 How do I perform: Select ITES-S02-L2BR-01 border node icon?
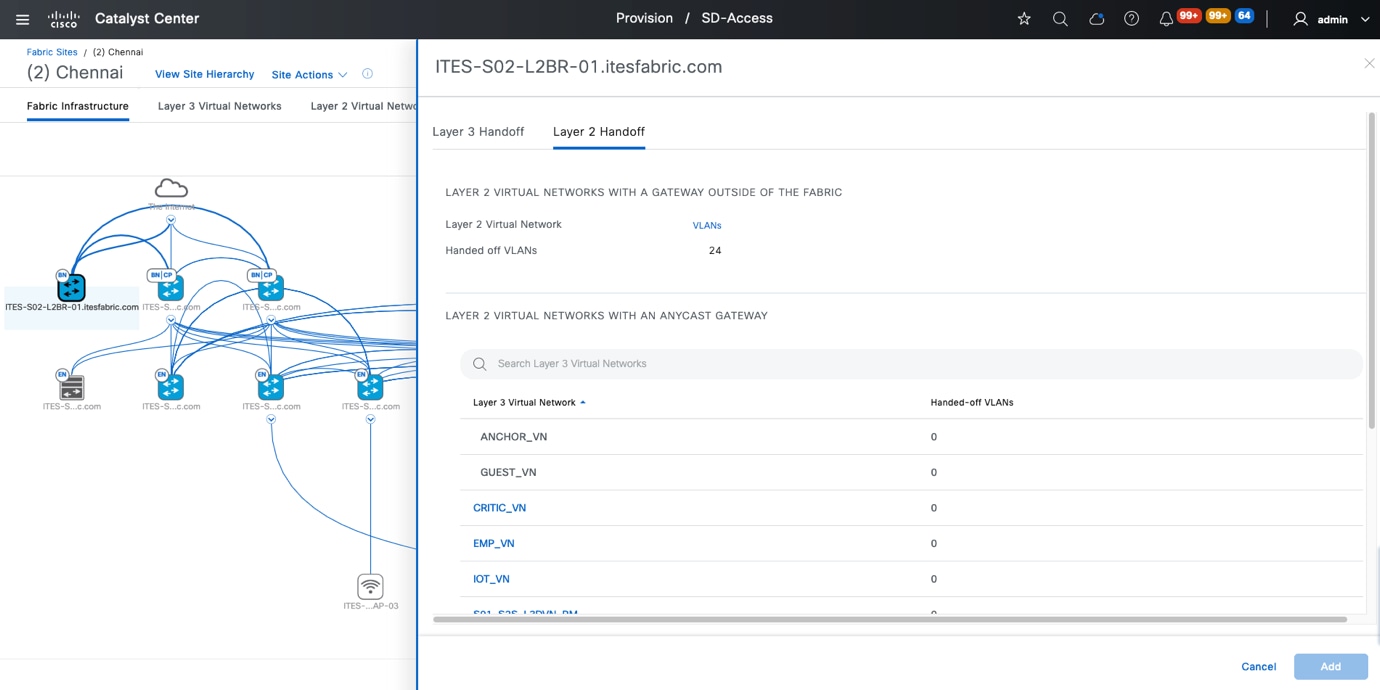(x=71, y=288)
